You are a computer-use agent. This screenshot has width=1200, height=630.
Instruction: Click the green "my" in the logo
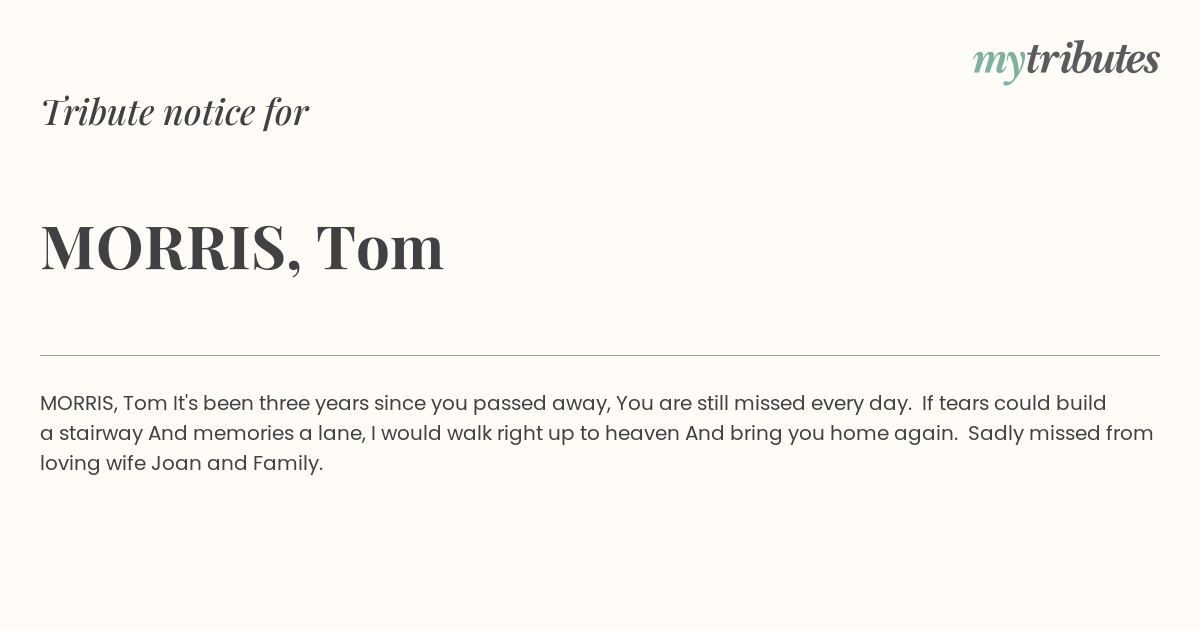(x=999, y=64)
